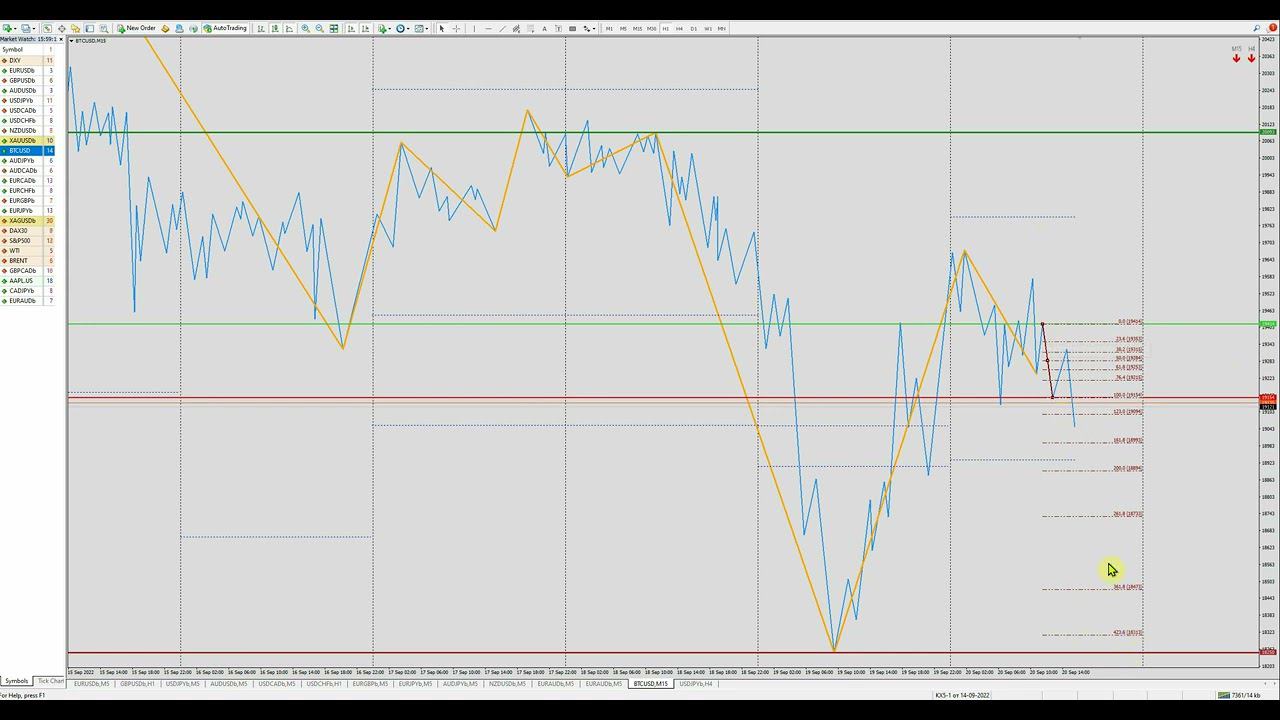Open the Strategy Tester icon
Screen dimensions: 1280x720
click(104, 28)
